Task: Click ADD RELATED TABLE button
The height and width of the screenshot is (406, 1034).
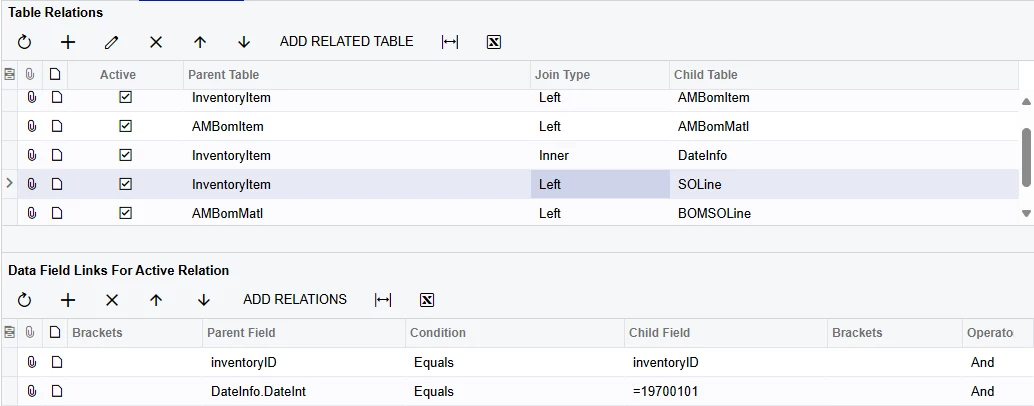Action: (x=346, y=42)
